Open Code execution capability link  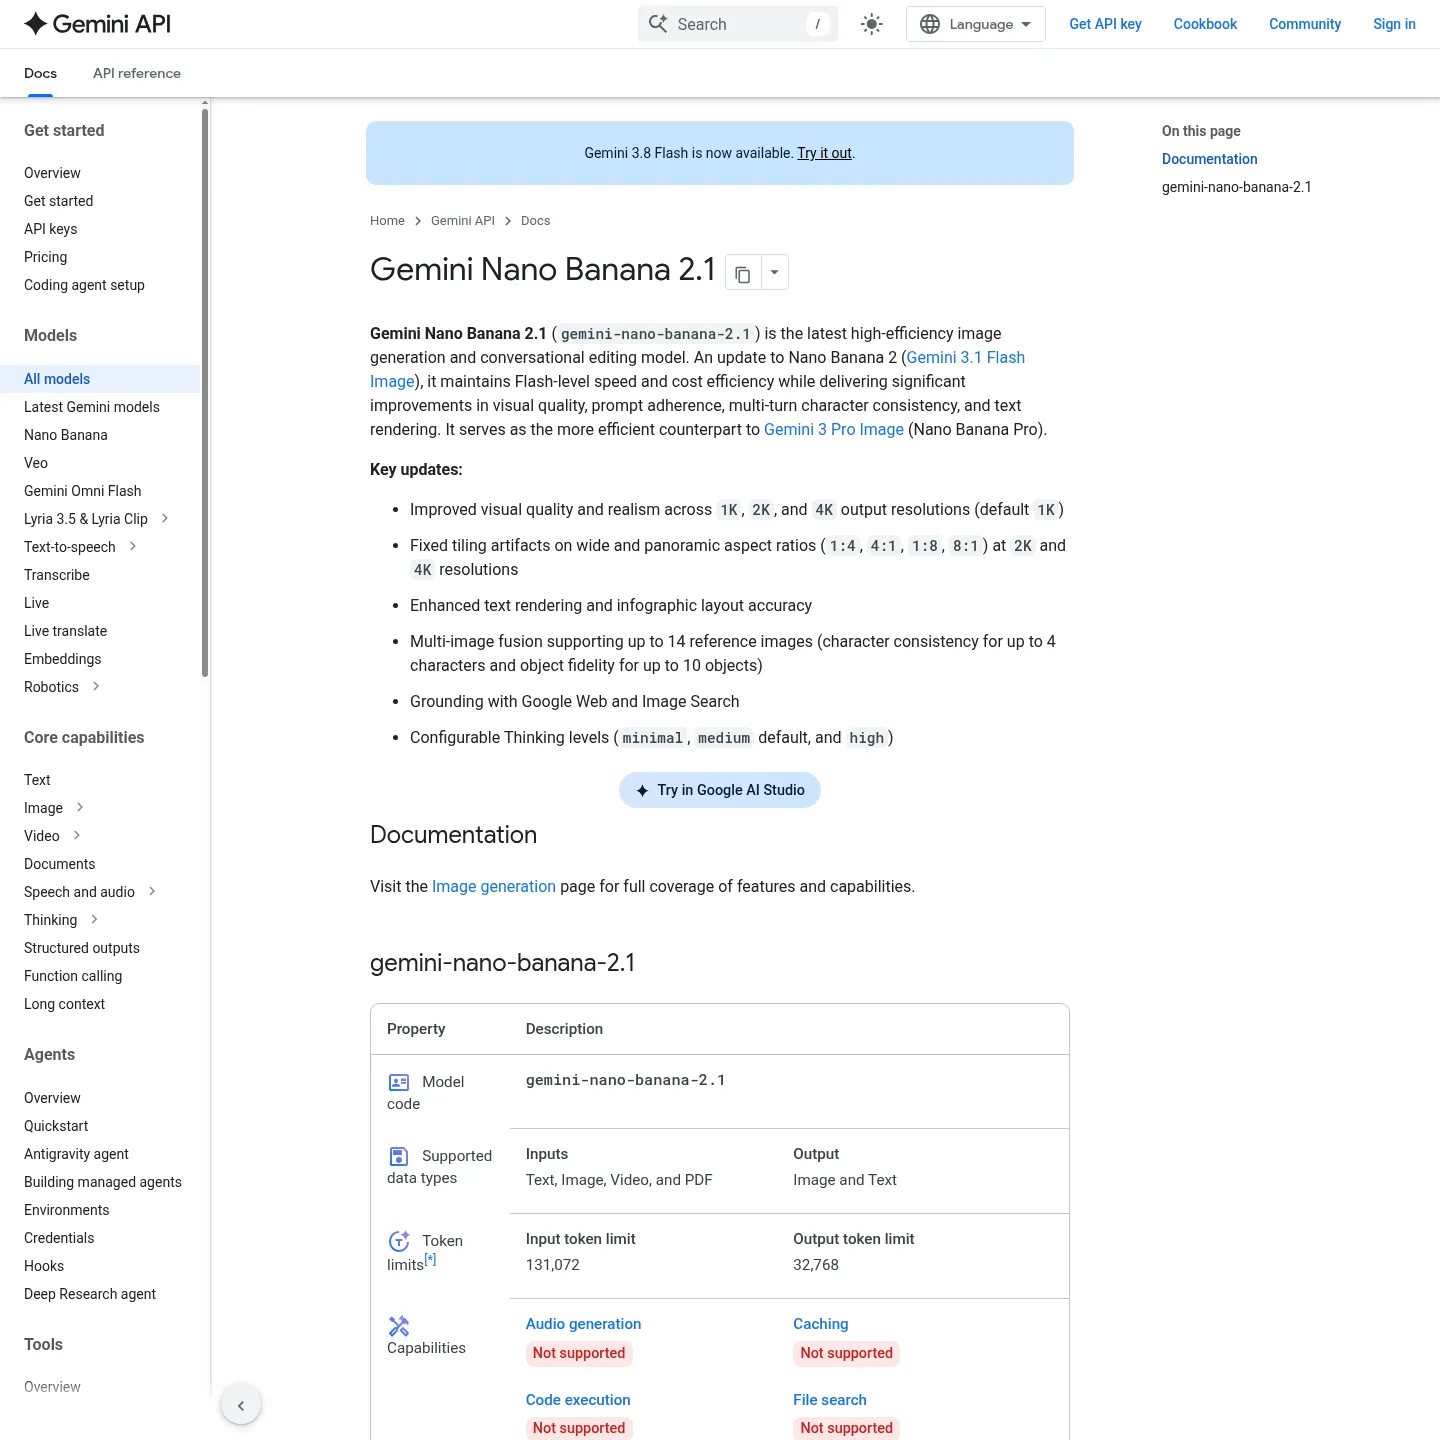[578, 1400]
